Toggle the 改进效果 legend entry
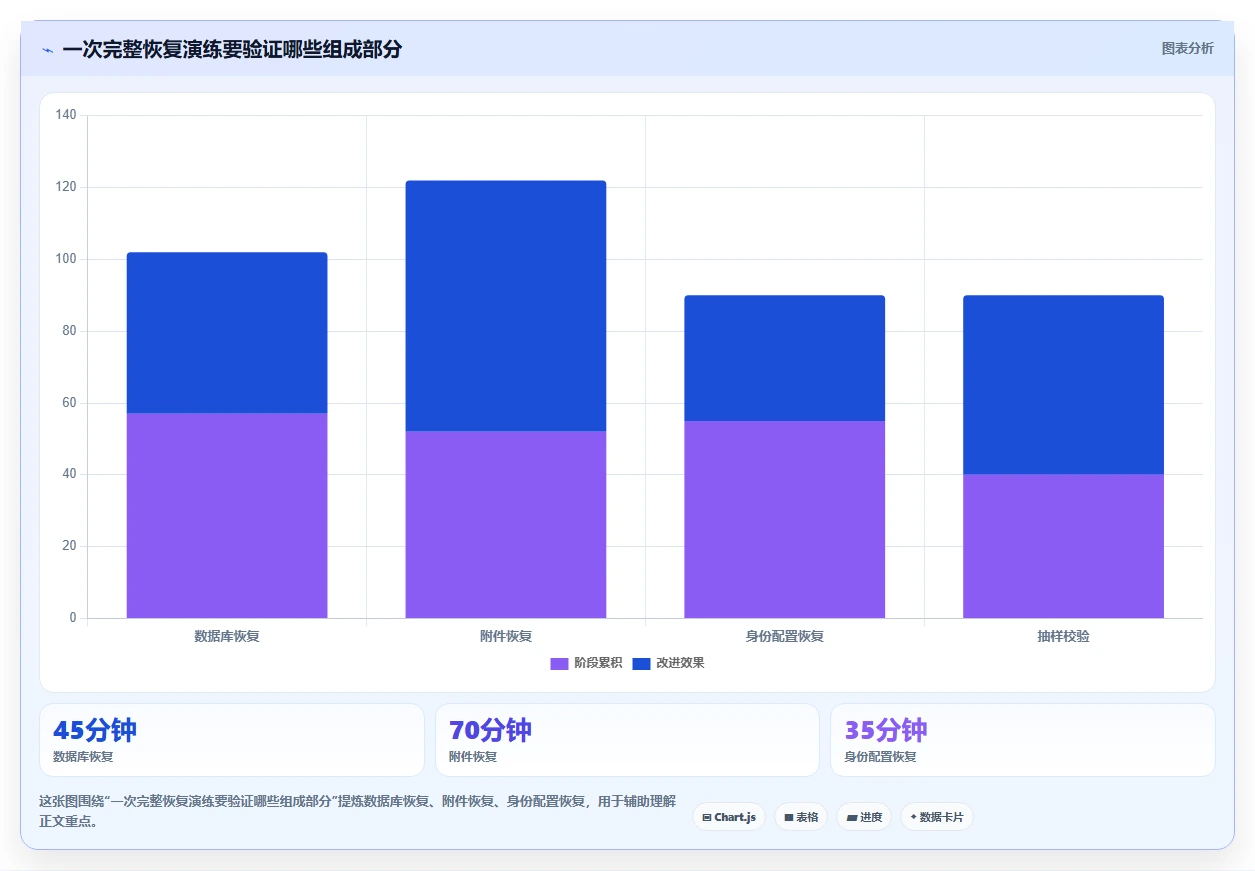This screenshot has height=871, width=1255. pyautogui.click(x=669, y=663)
